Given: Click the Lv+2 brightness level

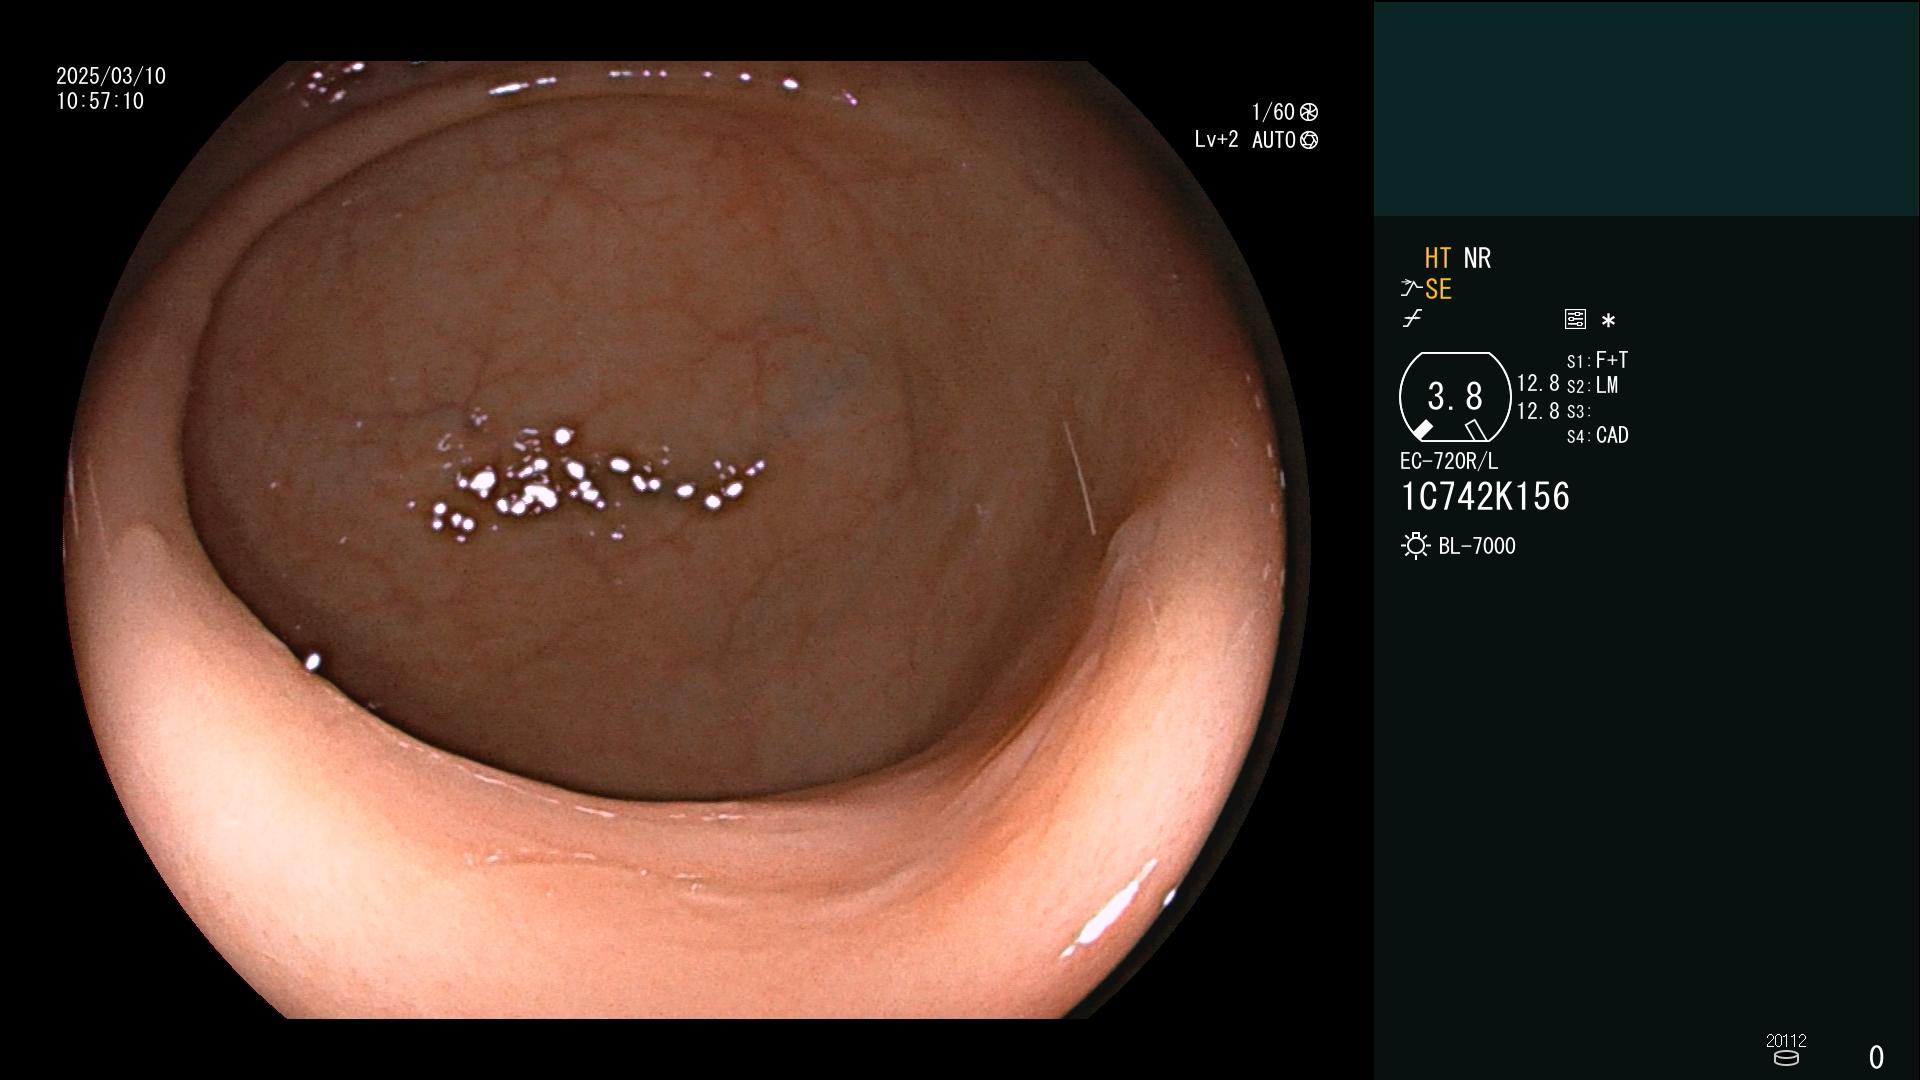Looking at the screenshot, I should tap(1216, 140).
